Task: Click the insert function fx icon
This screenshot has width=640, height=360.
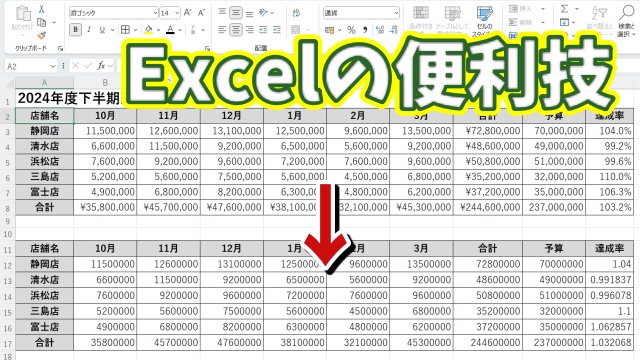Action: (101, 66)
